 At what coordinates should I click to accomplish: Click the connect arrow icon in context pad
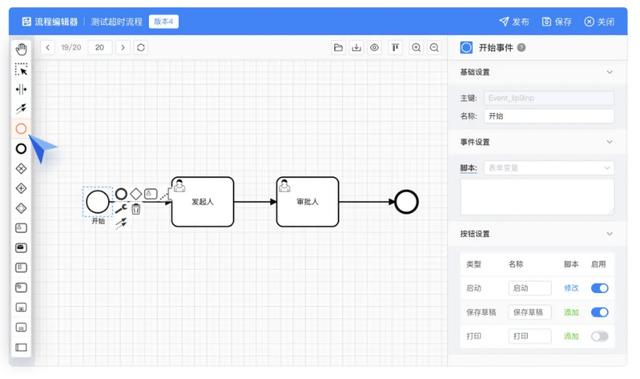[121, 223]
